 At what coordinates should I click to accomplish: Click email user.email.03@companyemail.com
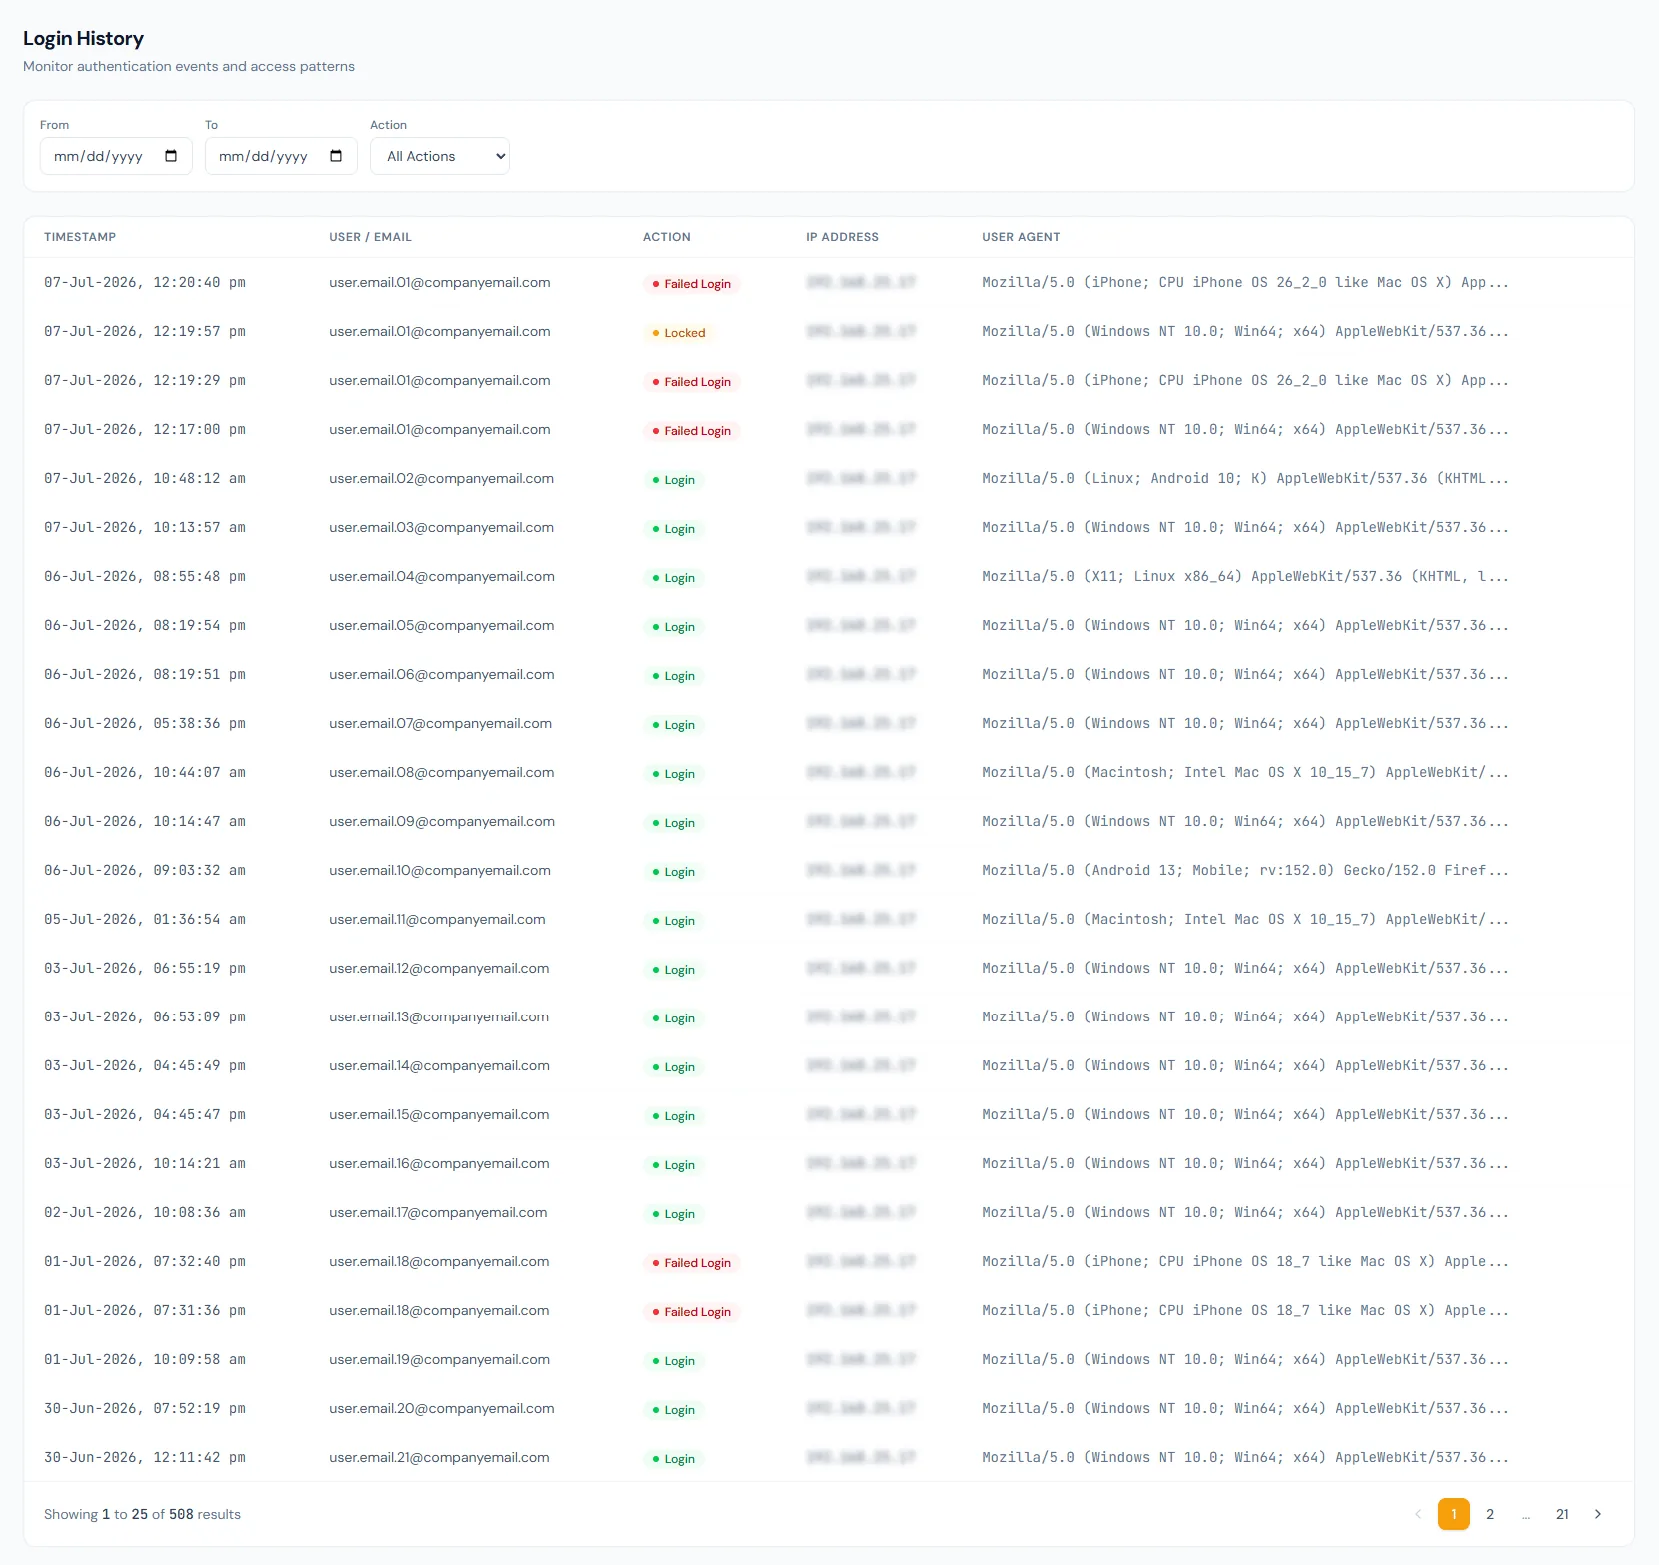tap(441, 527)
